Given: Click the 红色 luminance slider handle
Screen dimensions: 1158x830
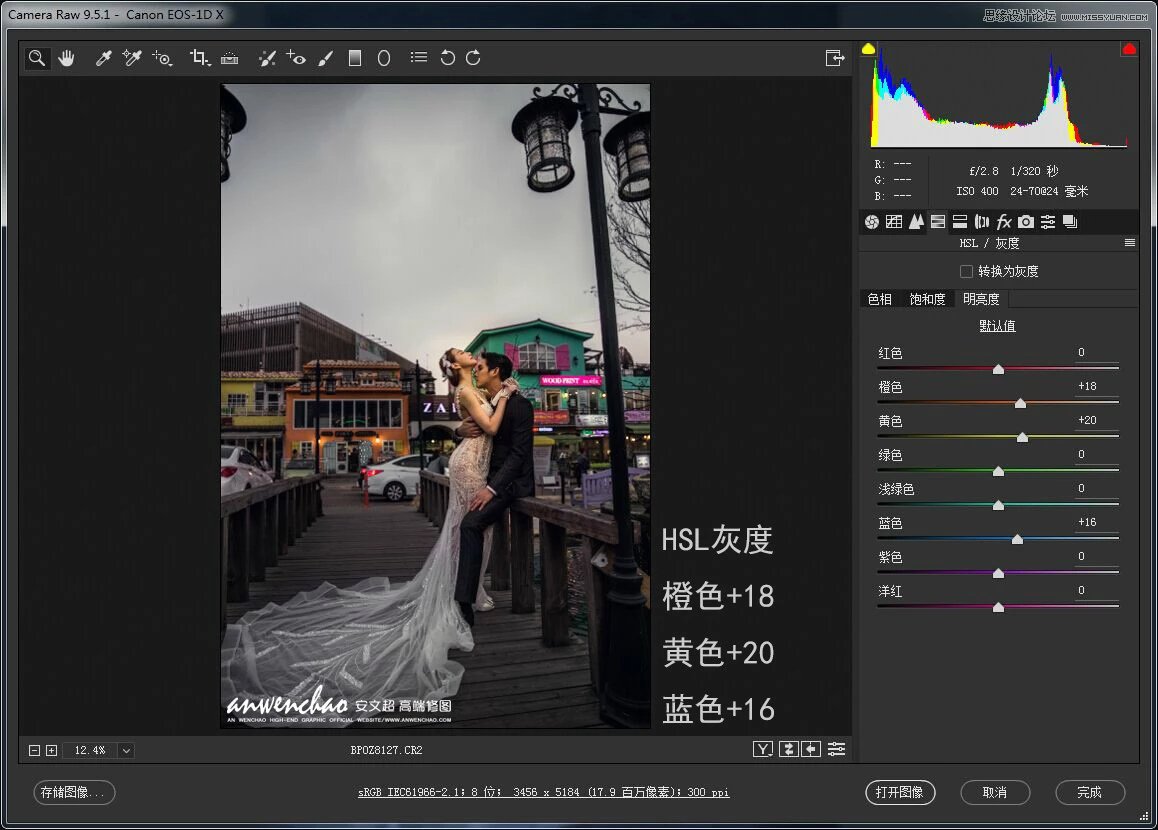Looking at the screenshot, I should [x=998, y=369].
